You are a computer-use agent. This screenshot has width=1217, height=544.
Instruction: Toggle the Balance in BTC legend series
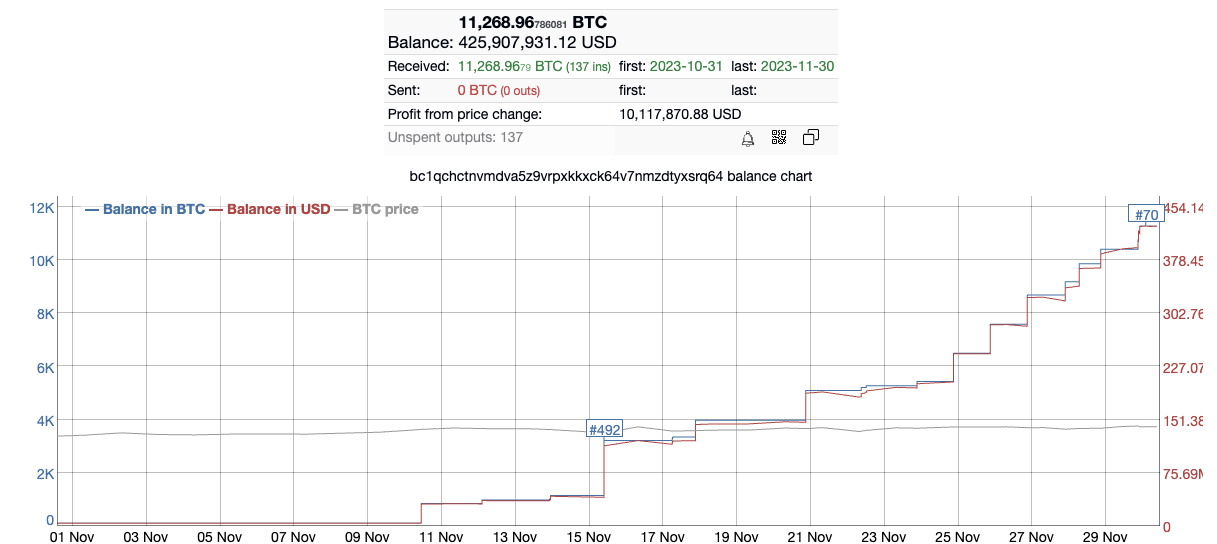(146, 209)
